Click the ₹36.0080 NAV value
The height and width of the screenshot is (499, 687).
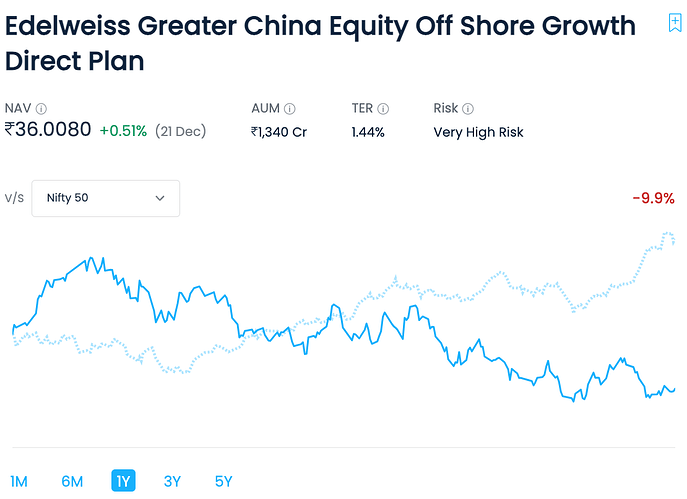tap(48, 130)
